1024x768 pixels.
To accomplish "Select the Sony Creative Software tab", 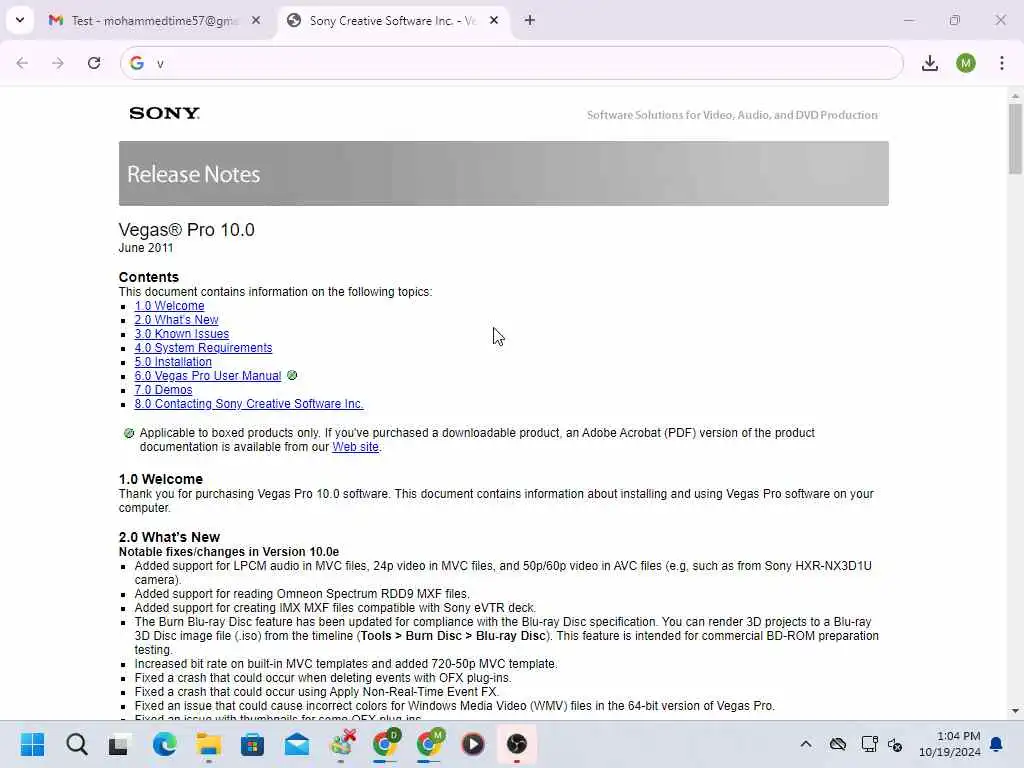I will pyautogui.click(x=394, y=21).
